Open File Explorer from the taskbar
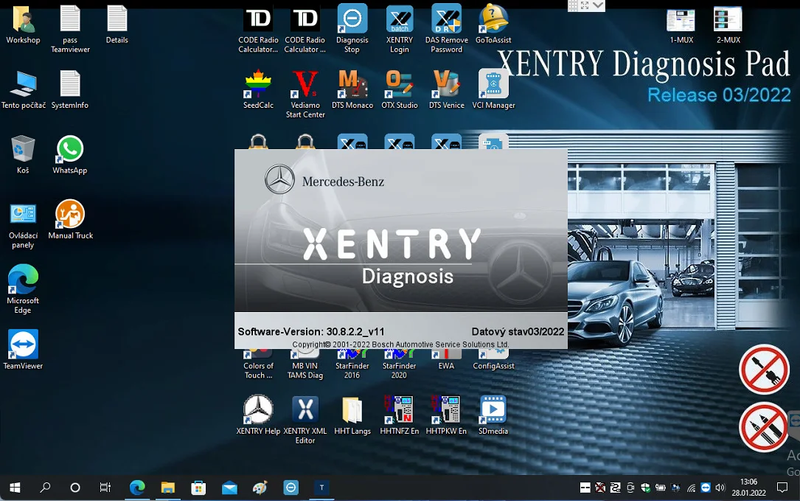 pyautogui.click(x=168, y=488)
